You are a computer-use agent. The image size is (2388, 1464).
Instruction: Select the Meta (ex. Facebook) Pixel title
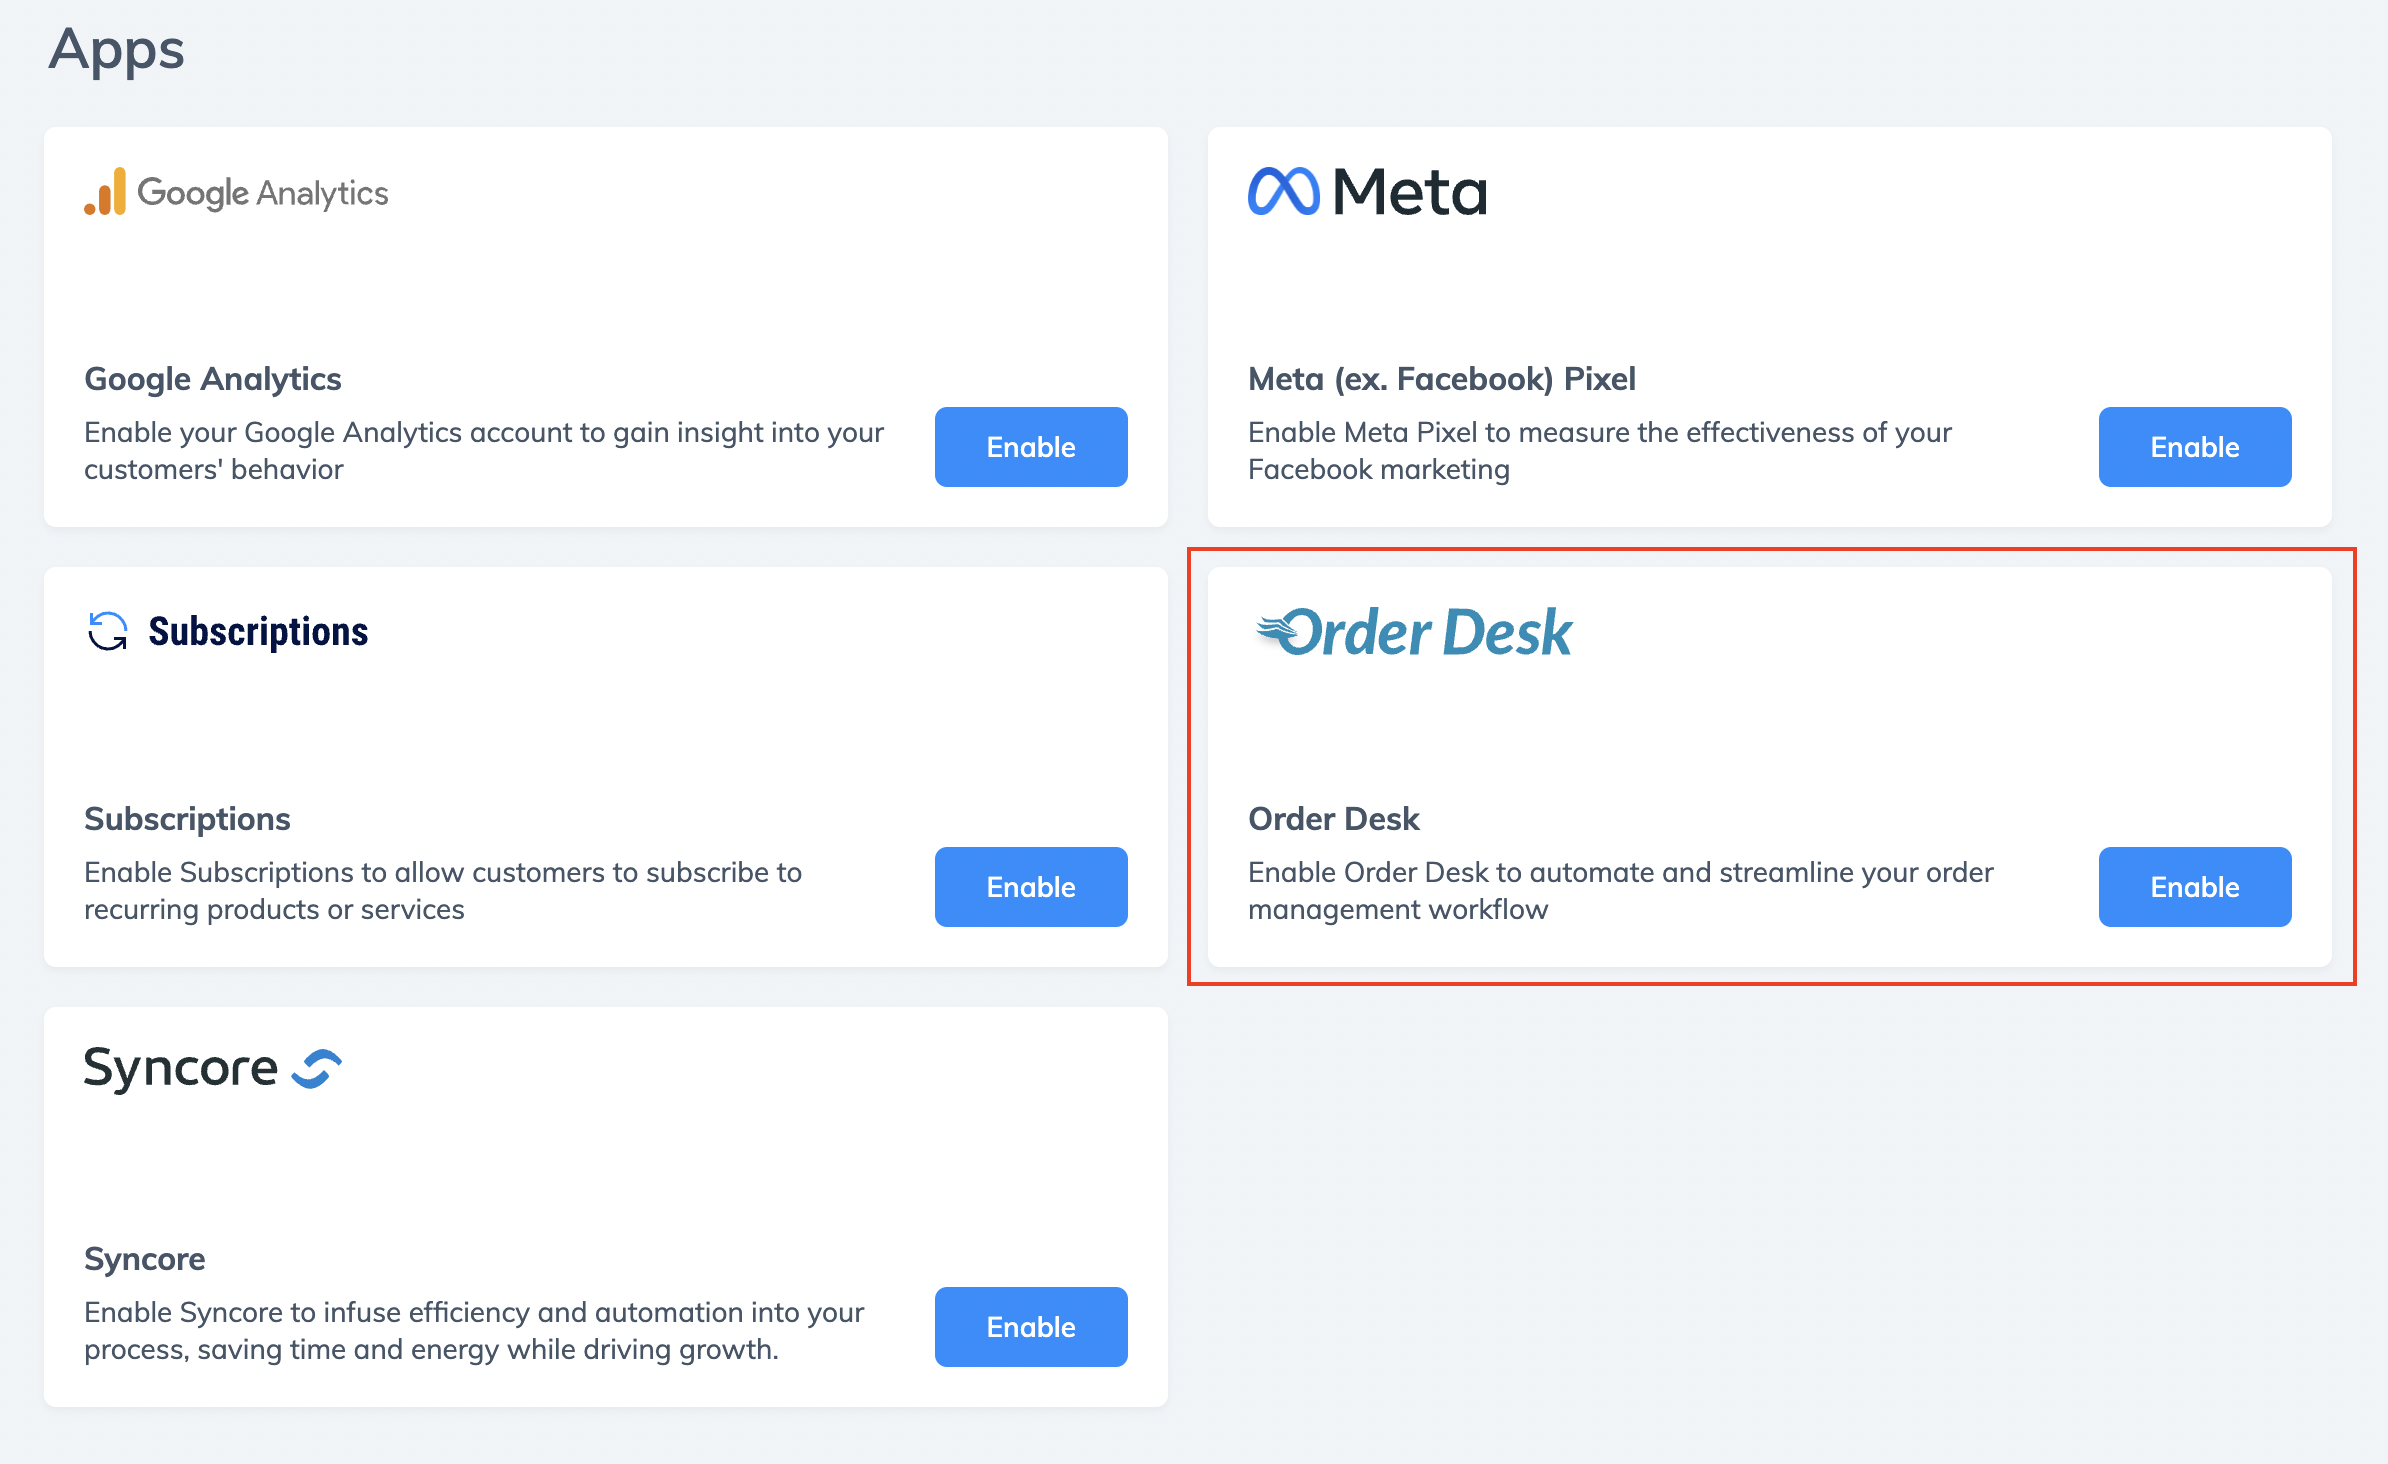(x=1442, y=379)
